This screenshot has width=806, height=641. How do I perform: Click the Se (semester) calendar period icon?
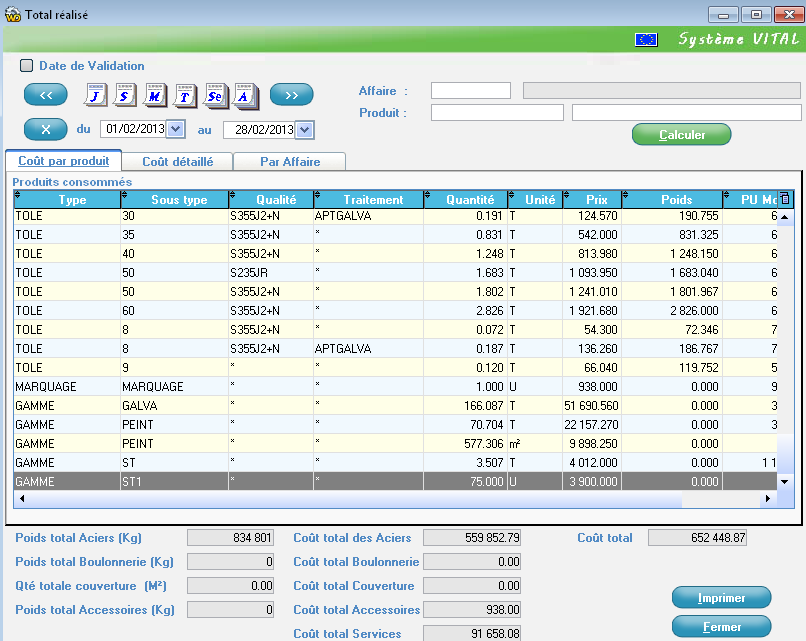[x=217, y=95]
